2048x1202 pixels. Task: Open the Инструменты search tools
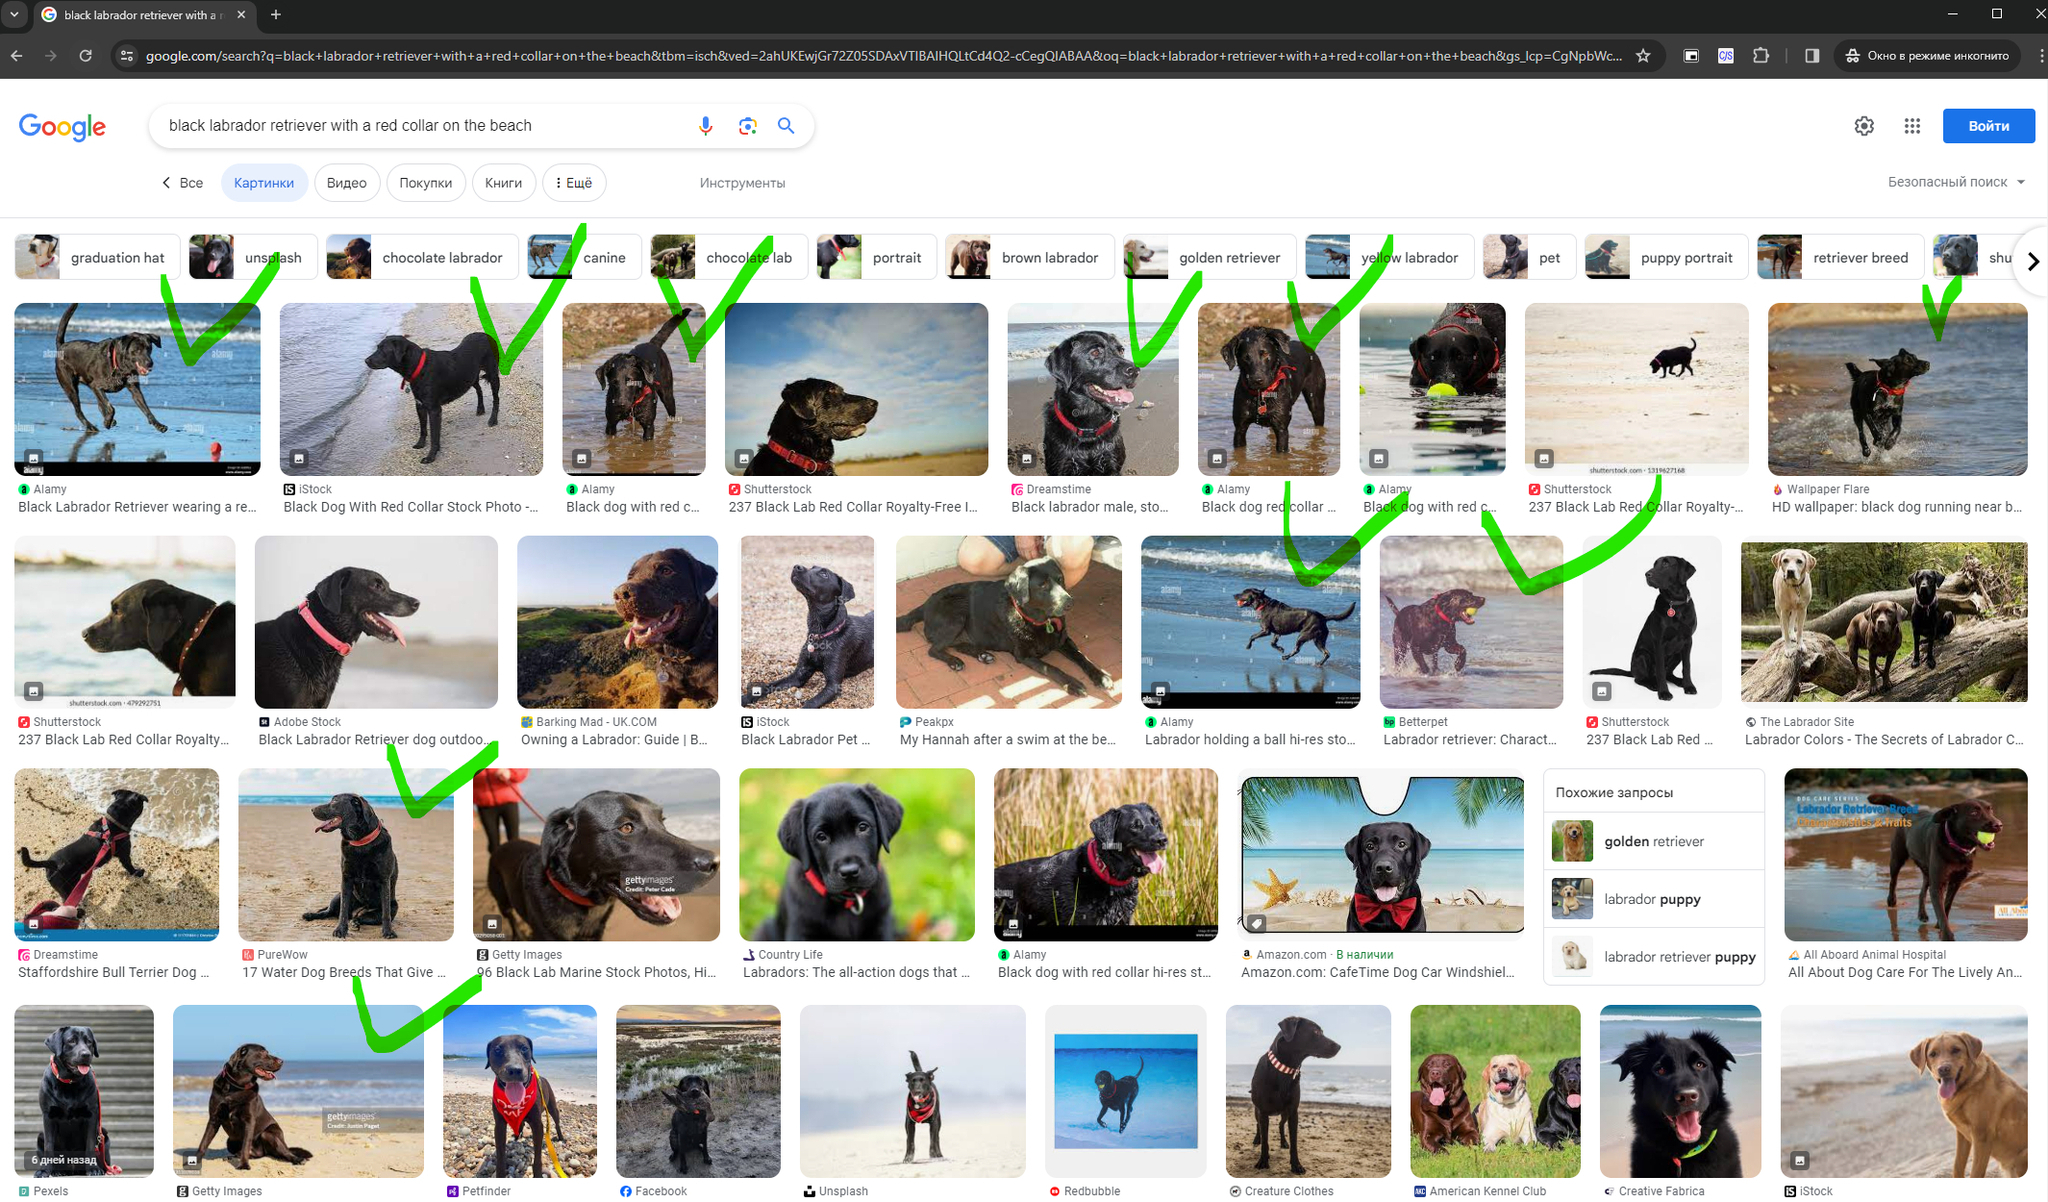point(742,183)
